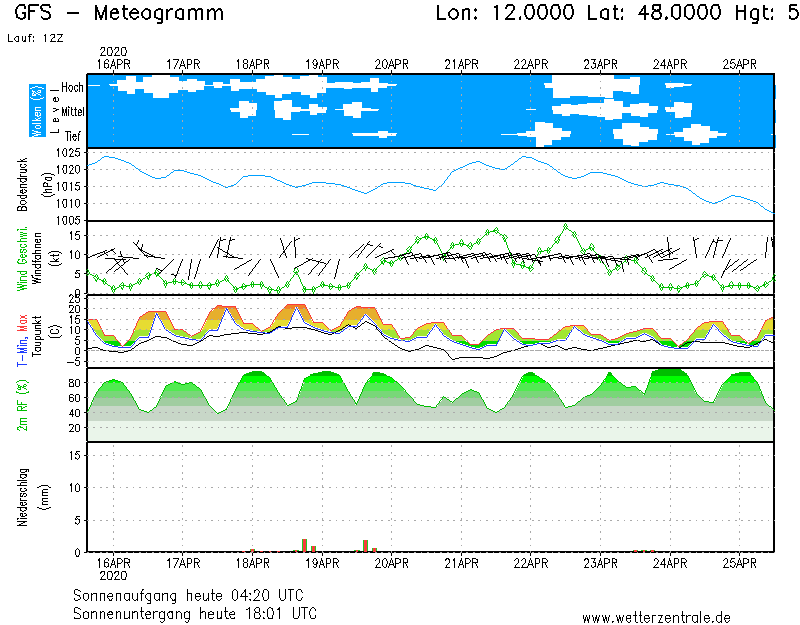
Task: Click the green 'Wind Geschw.' label
Action: click(22, 259)
